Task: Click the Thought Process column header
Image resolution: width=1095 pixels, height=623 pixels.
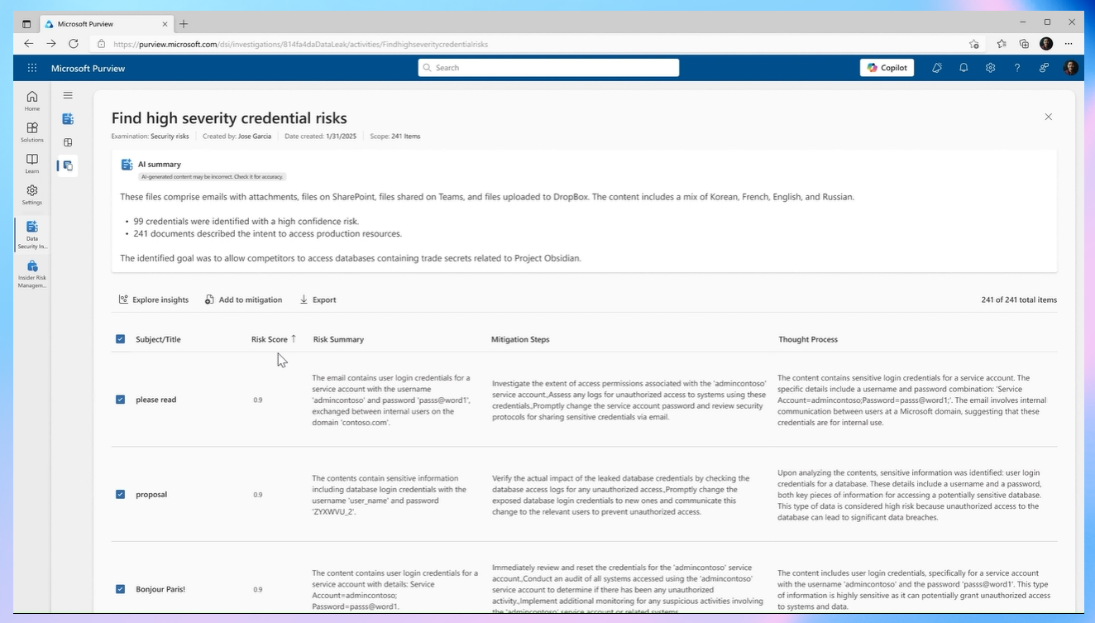Action: 808,339
